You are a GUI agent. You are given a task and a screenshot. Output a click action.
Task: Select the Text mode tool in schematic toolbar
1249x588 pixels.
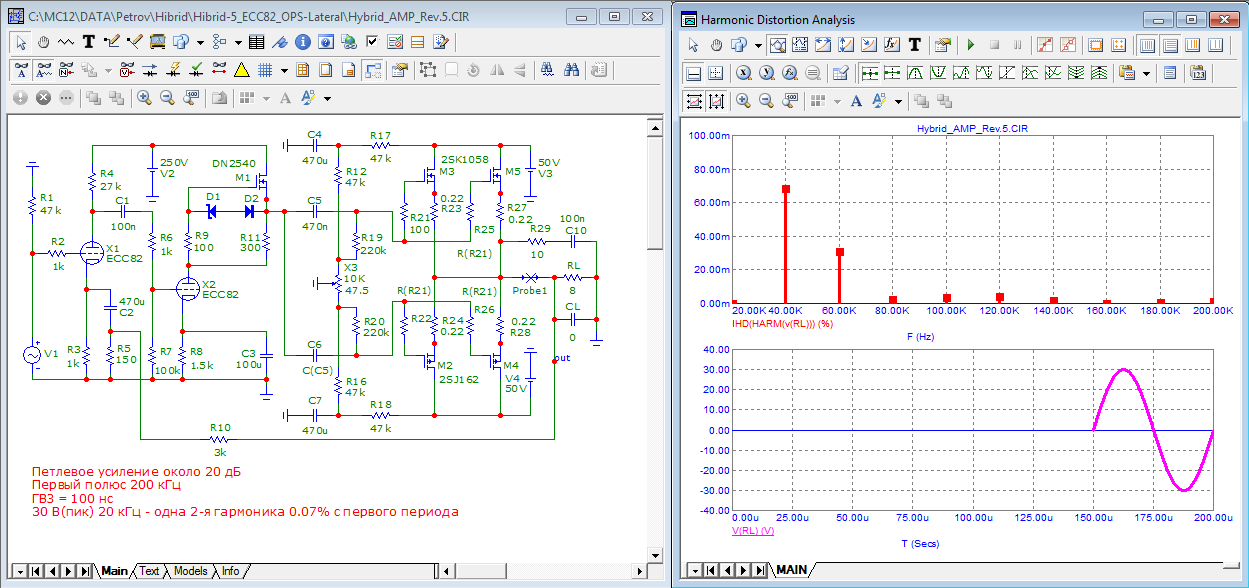click(x=88, y=42)
